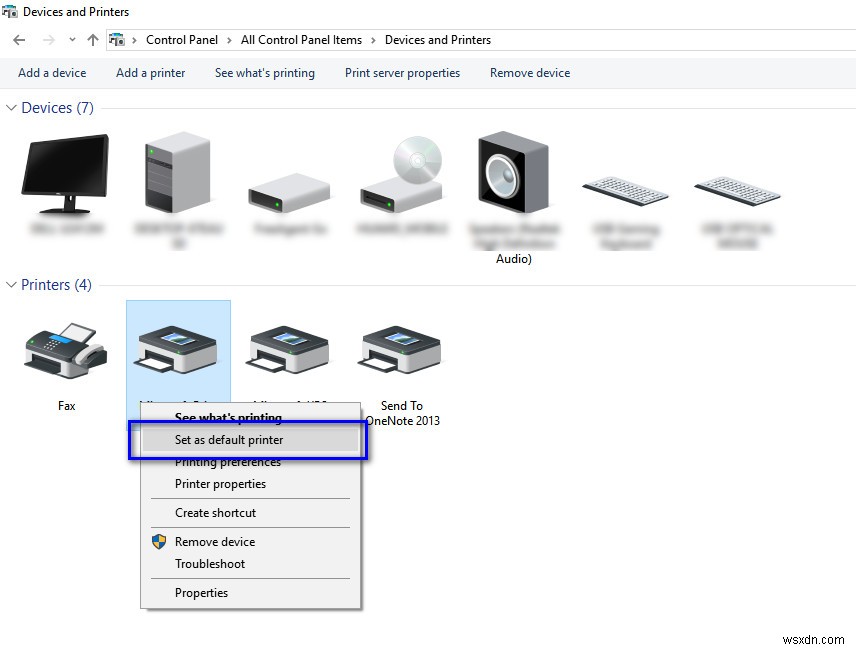Open Printer properties from context menu

[x=250, y=484]
